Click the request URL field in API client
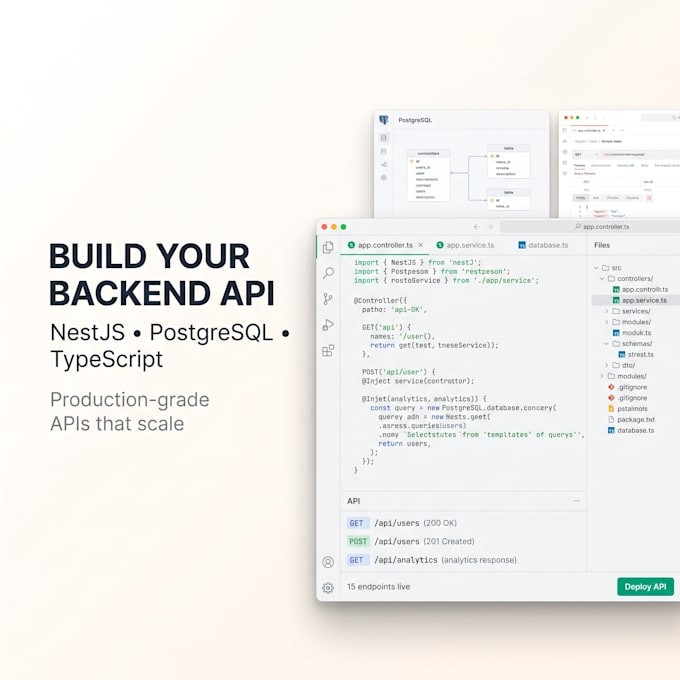Screen dimensions: 680x680 (640, 154)
